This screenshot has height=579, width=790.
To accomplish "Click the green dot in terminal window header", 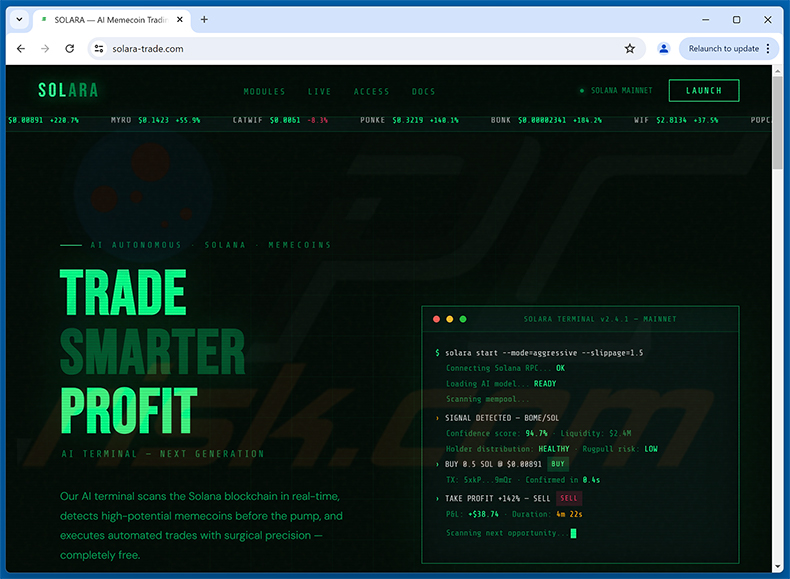I will click(x=463, y=319).
